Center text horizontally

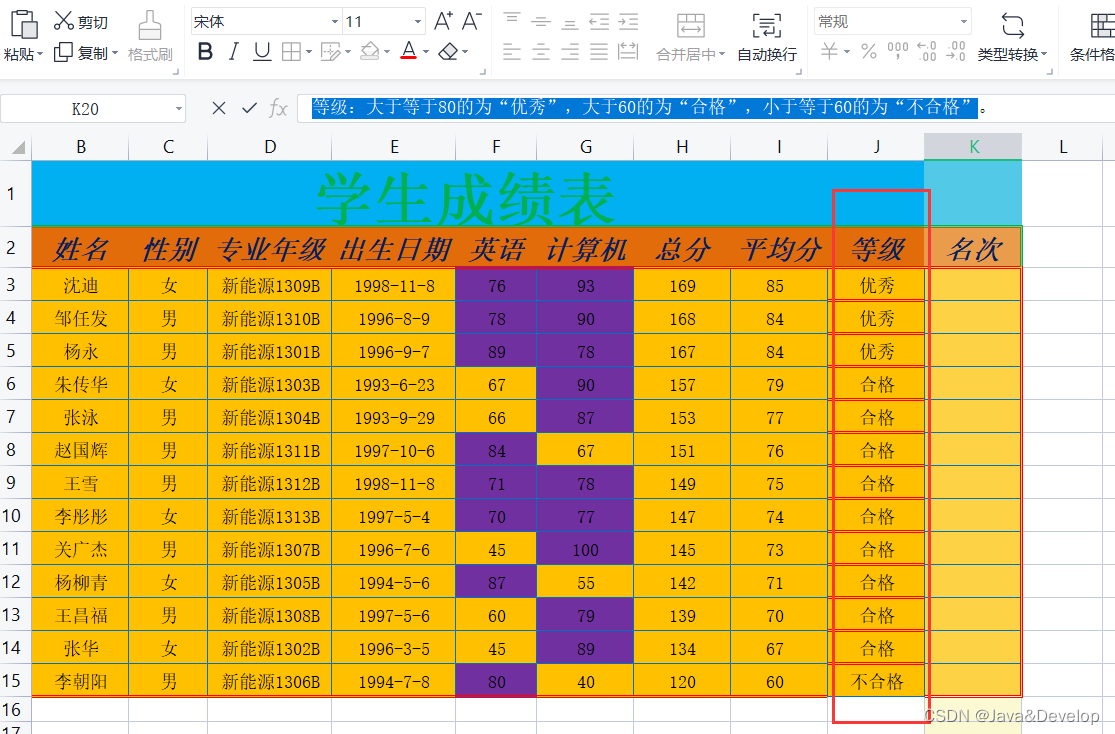pyautogui.click(x=541, y=52)
